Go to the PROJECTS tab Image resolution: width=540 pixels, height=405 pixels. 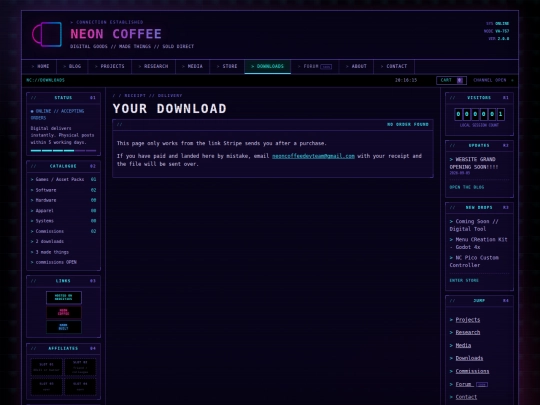click(x=110, y=66)
